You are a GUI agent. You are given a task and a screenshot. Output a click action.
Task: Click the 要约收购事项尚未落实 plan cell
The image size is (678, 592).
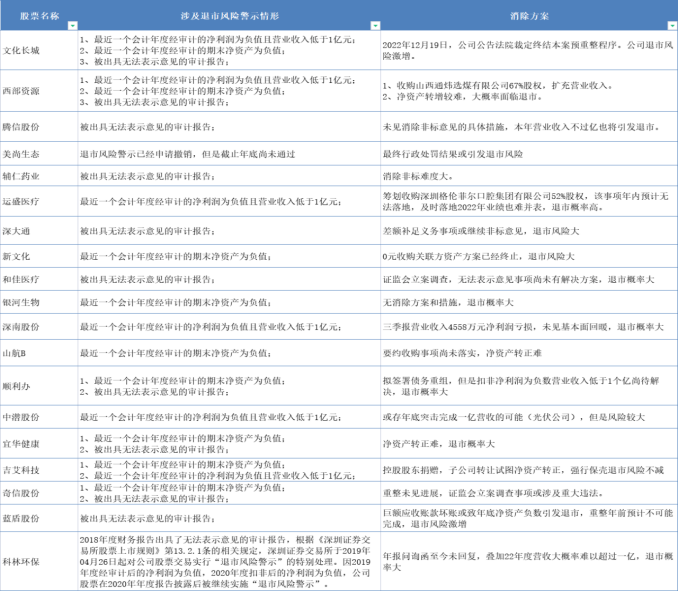[529, 353]
